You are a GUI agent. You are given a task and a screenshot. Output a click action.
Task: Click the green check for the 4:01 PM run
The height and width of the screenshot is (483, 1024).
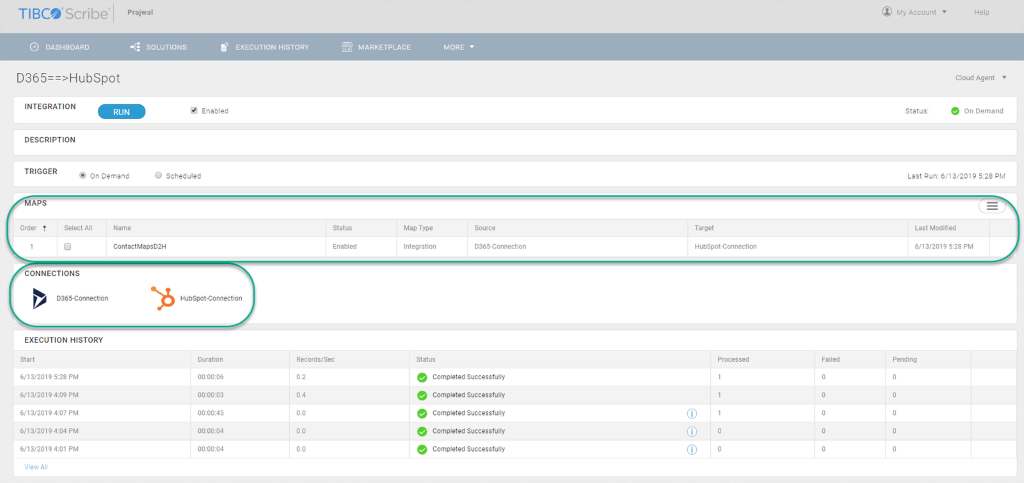tap(422, 450)
